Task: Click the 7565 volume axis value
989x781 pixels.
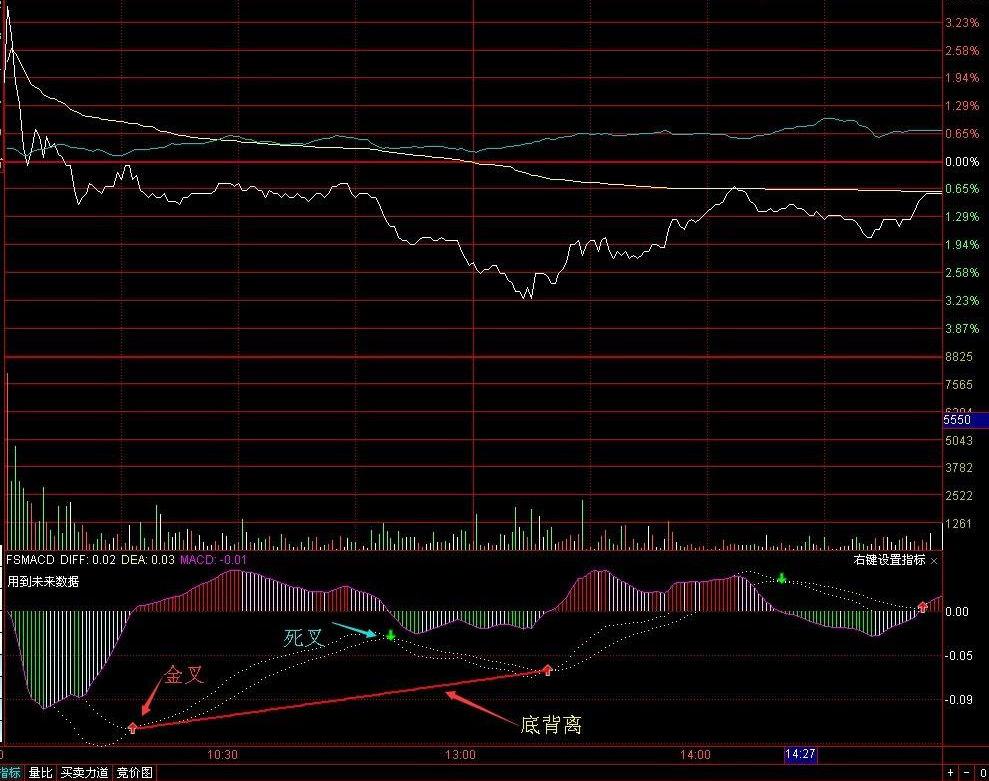Action: 959,384
